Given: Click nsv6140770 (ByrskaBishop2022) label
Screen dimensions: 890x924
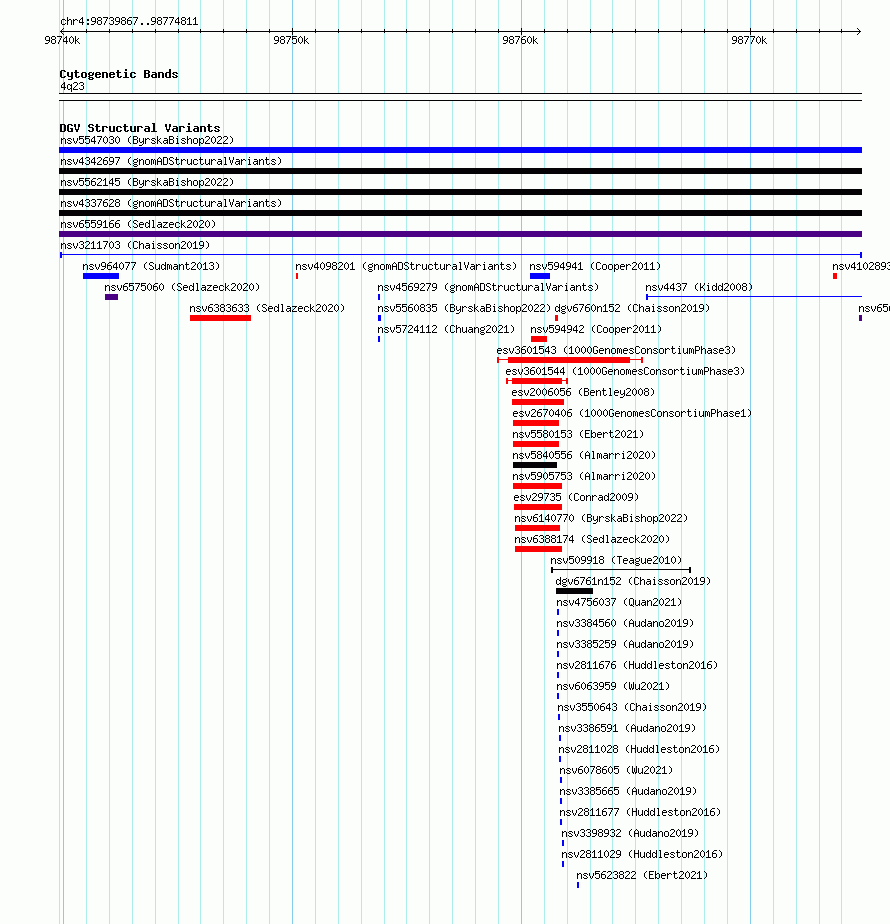Looking at the screenshot, I should point(601,519).
